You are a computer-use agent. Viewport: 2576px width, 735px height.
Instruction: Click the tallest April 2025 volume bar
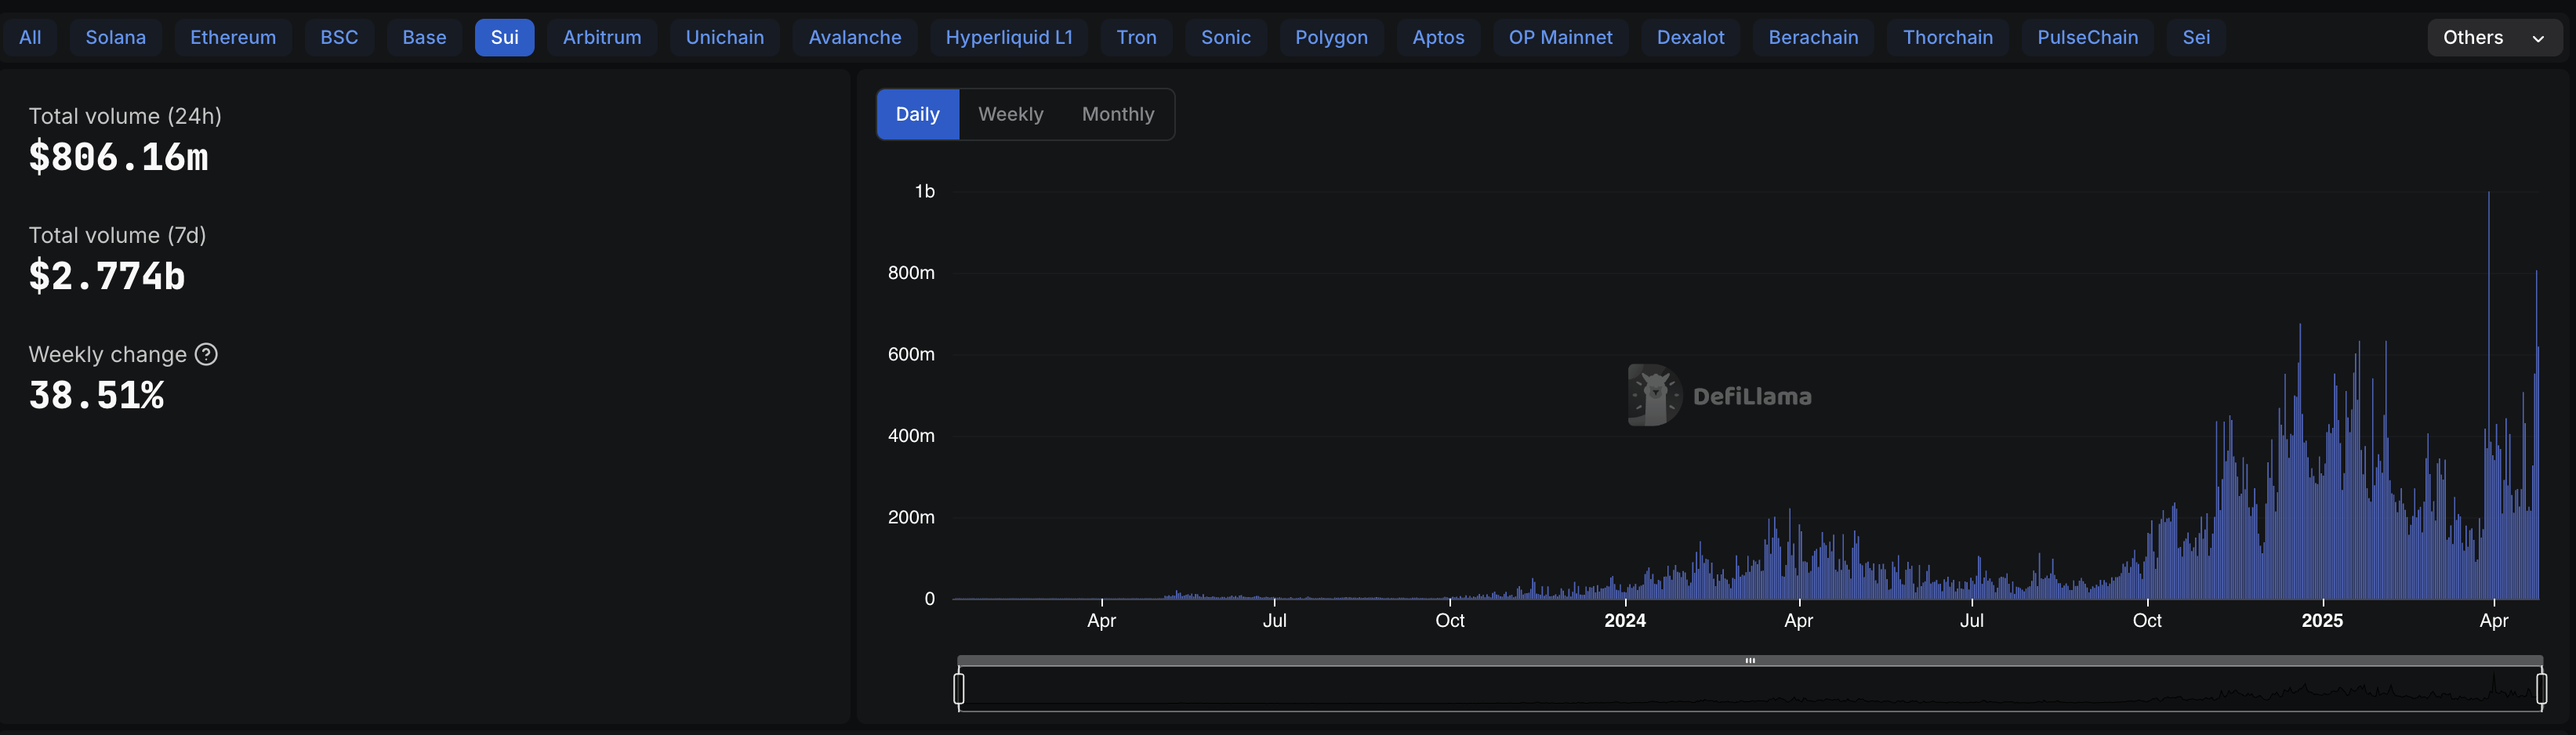point(2488,400)
